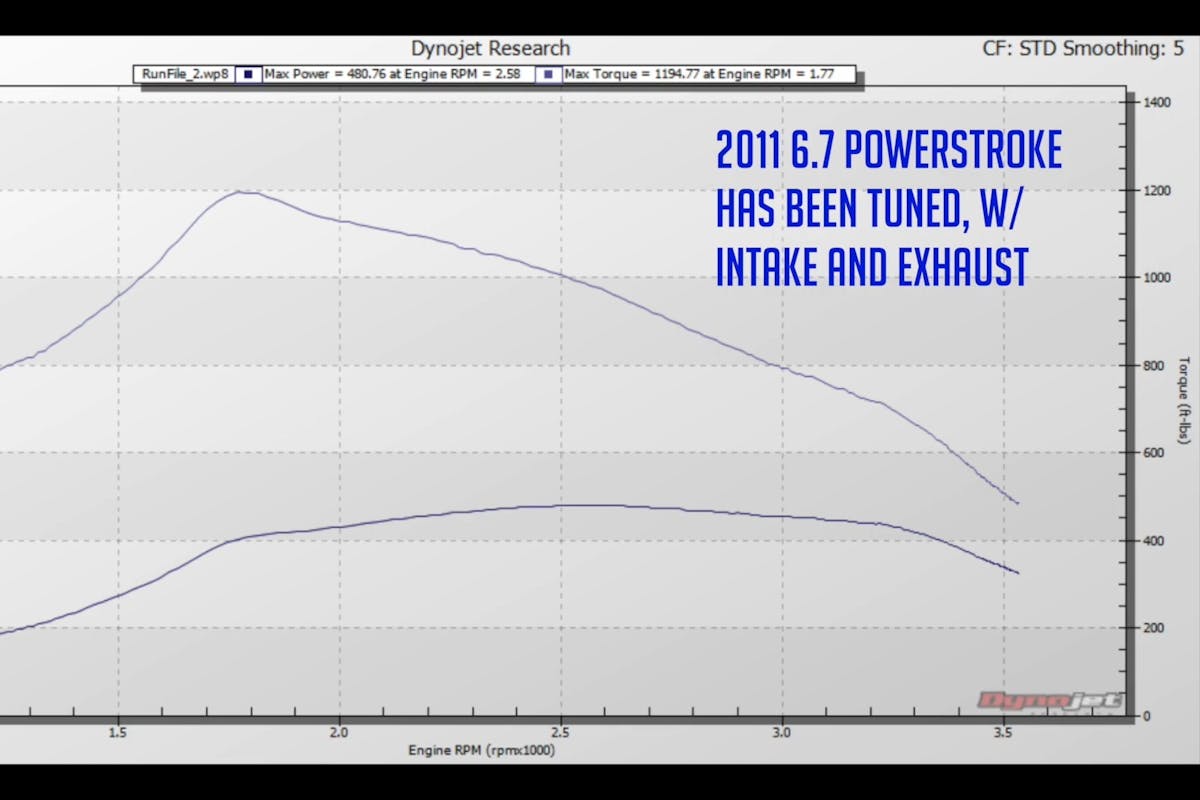Click the Torque (ft-lbs) axis label
The width and height of the screenshot is (1200, 800).
pos(1184,400)
